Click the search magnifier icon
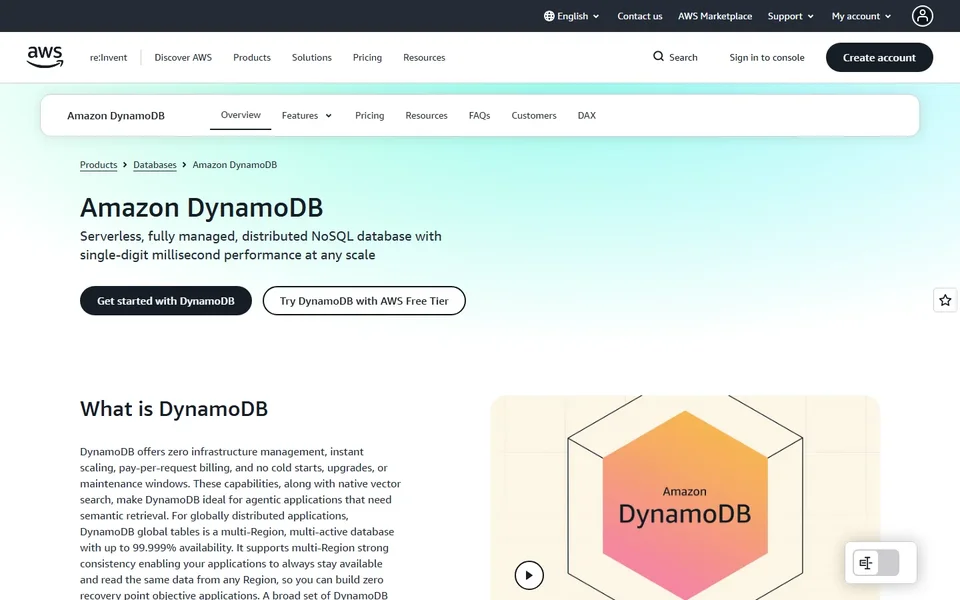 click(658, 56)
